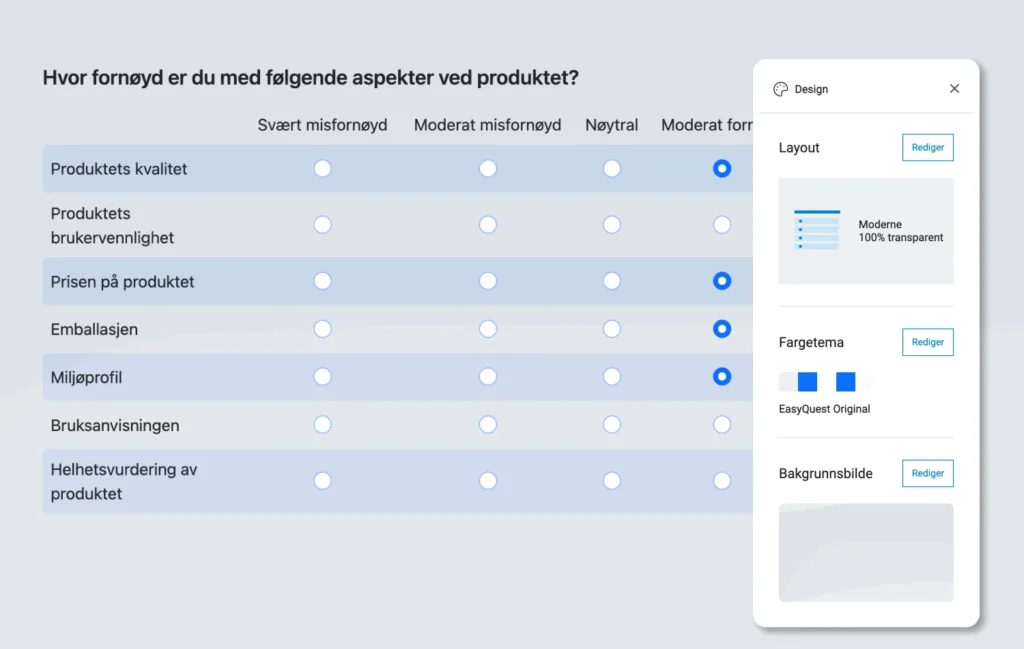Select Svært misfornøyd for Miljøprofil
The image size is (1024, 649).
[322, 377]
